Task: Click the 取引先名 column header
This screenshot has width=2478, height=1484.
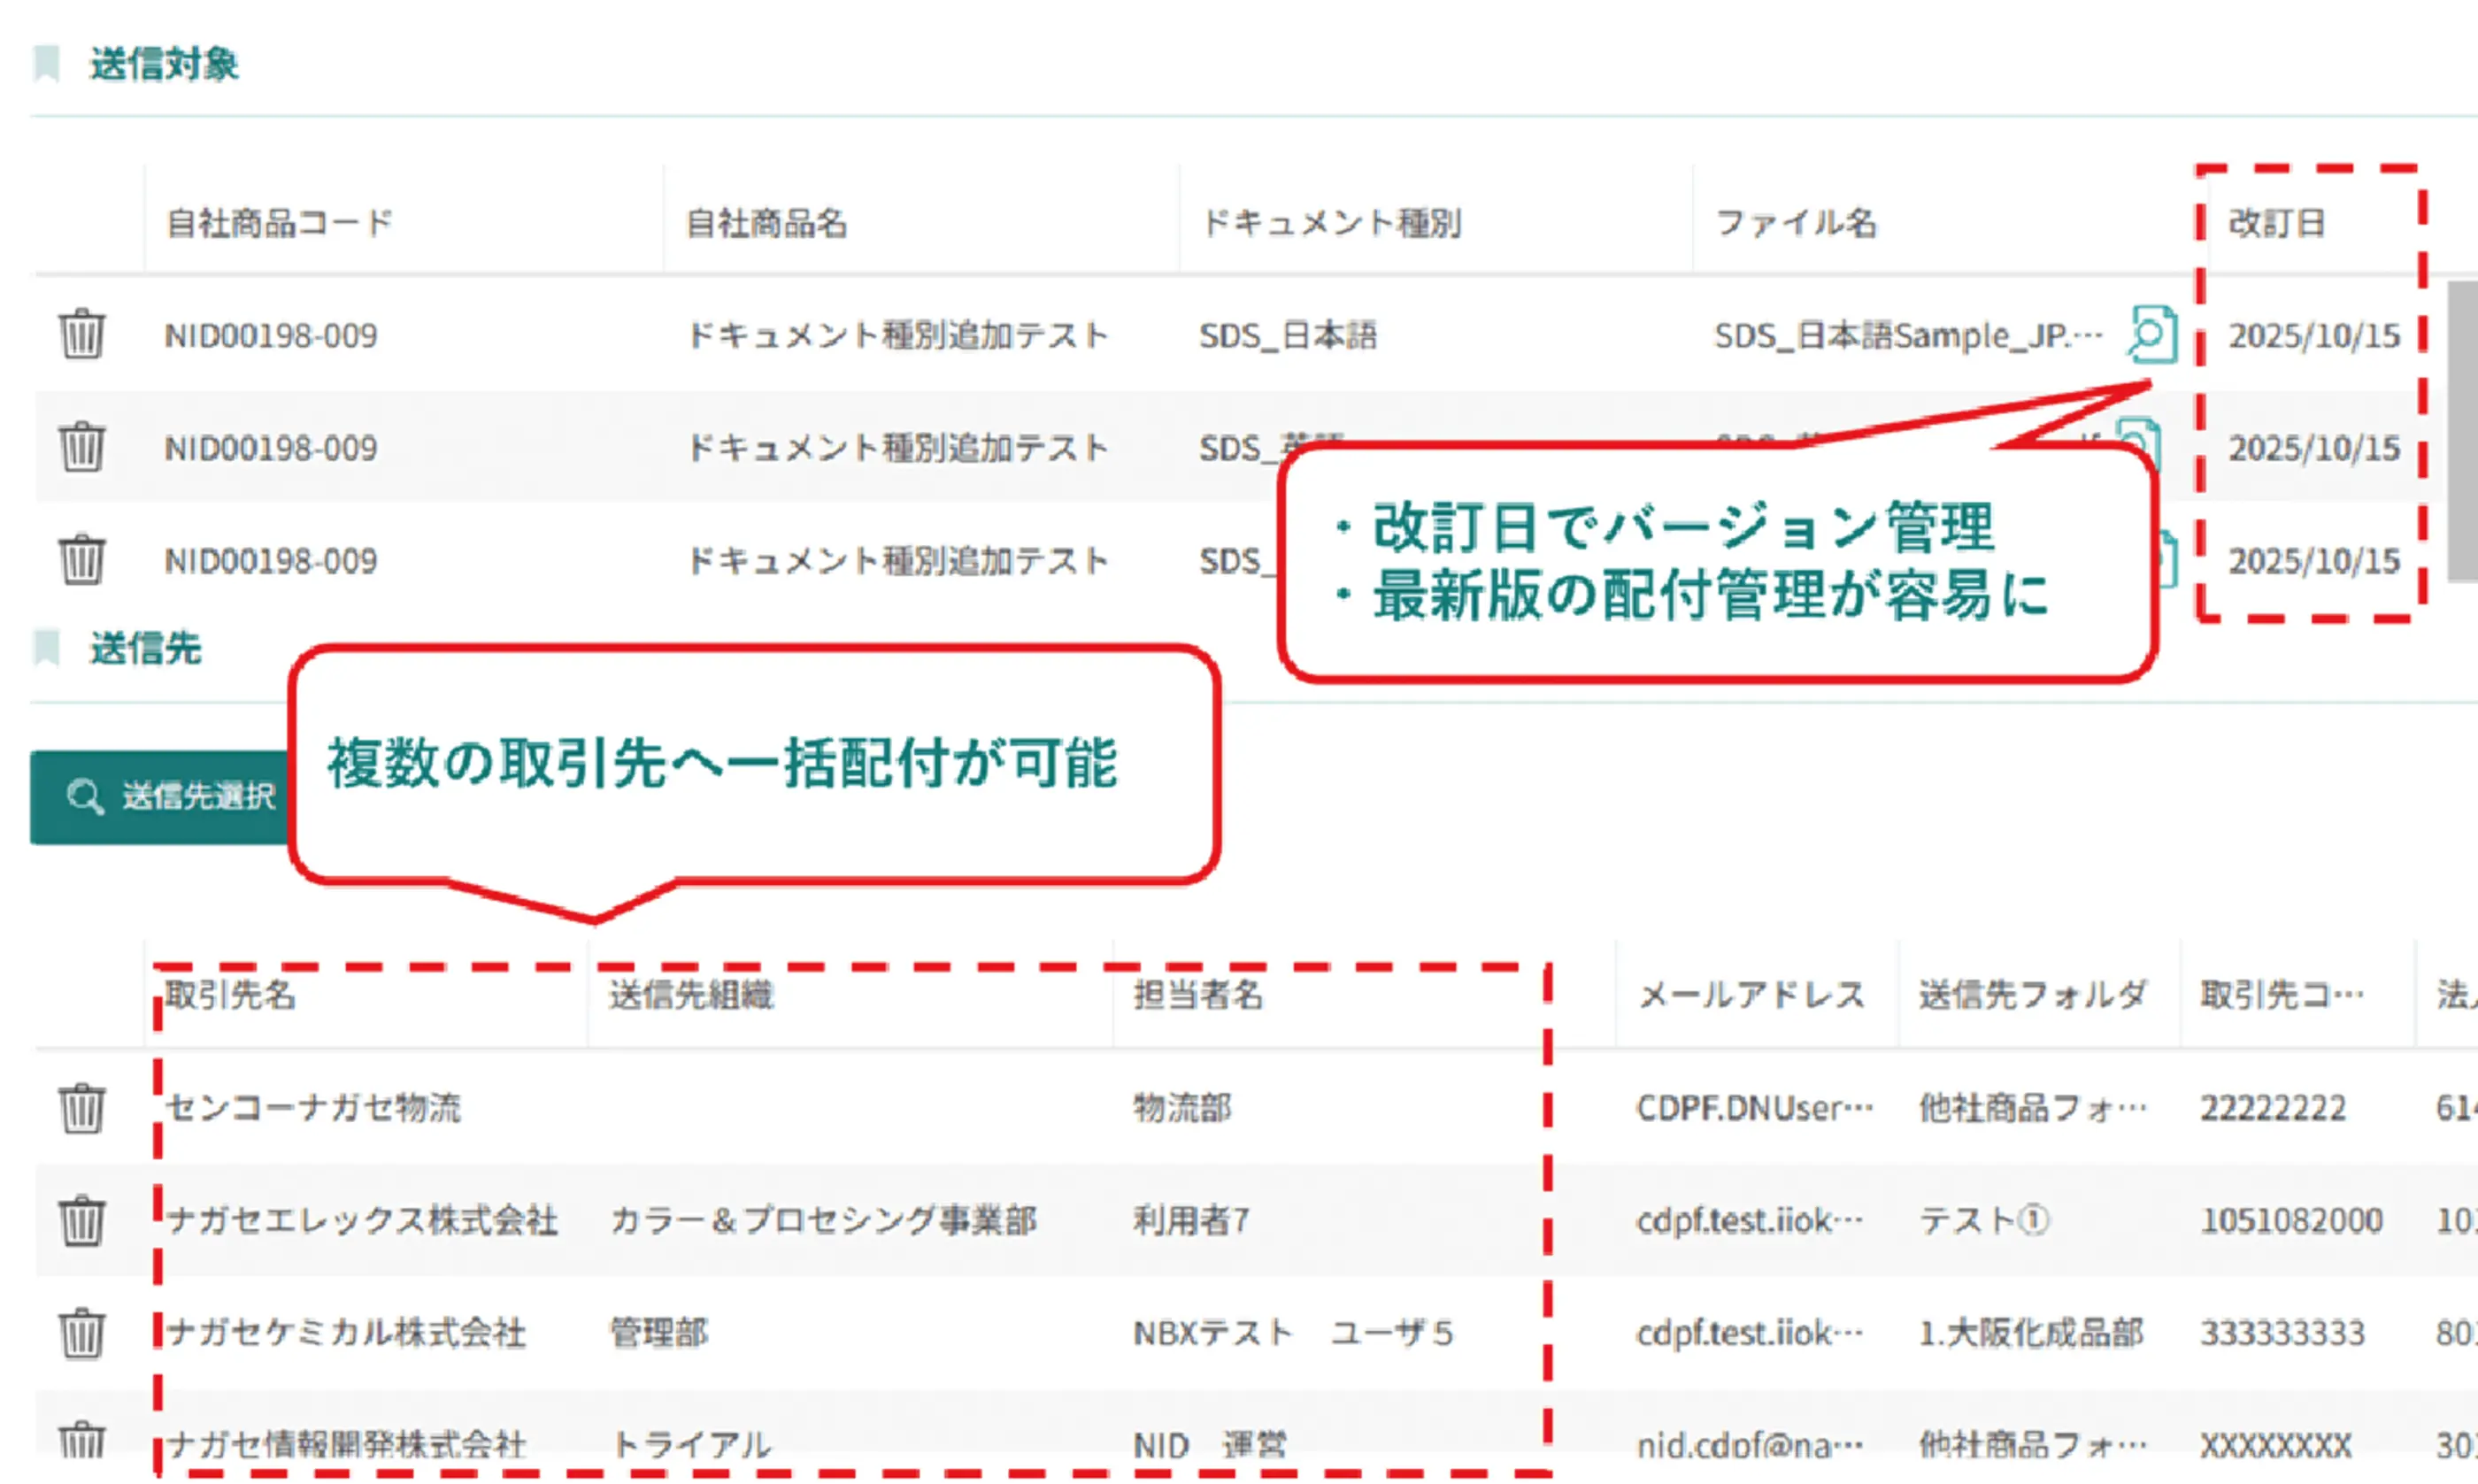Action: (231, 995)
